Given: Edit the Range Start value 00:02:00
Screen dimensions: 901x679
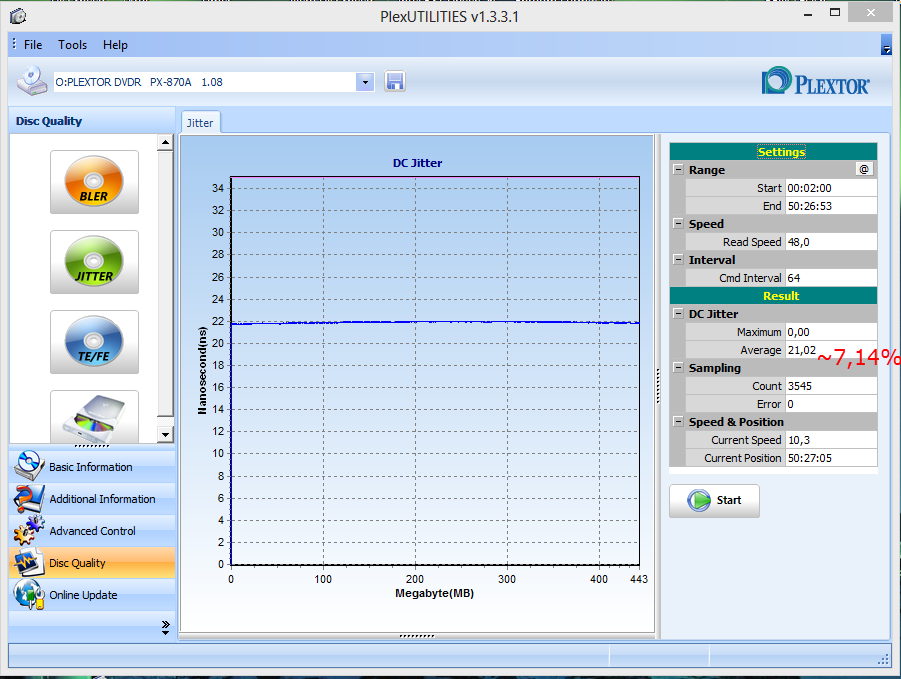Looking at the screenshot, I should pos(831,188).
